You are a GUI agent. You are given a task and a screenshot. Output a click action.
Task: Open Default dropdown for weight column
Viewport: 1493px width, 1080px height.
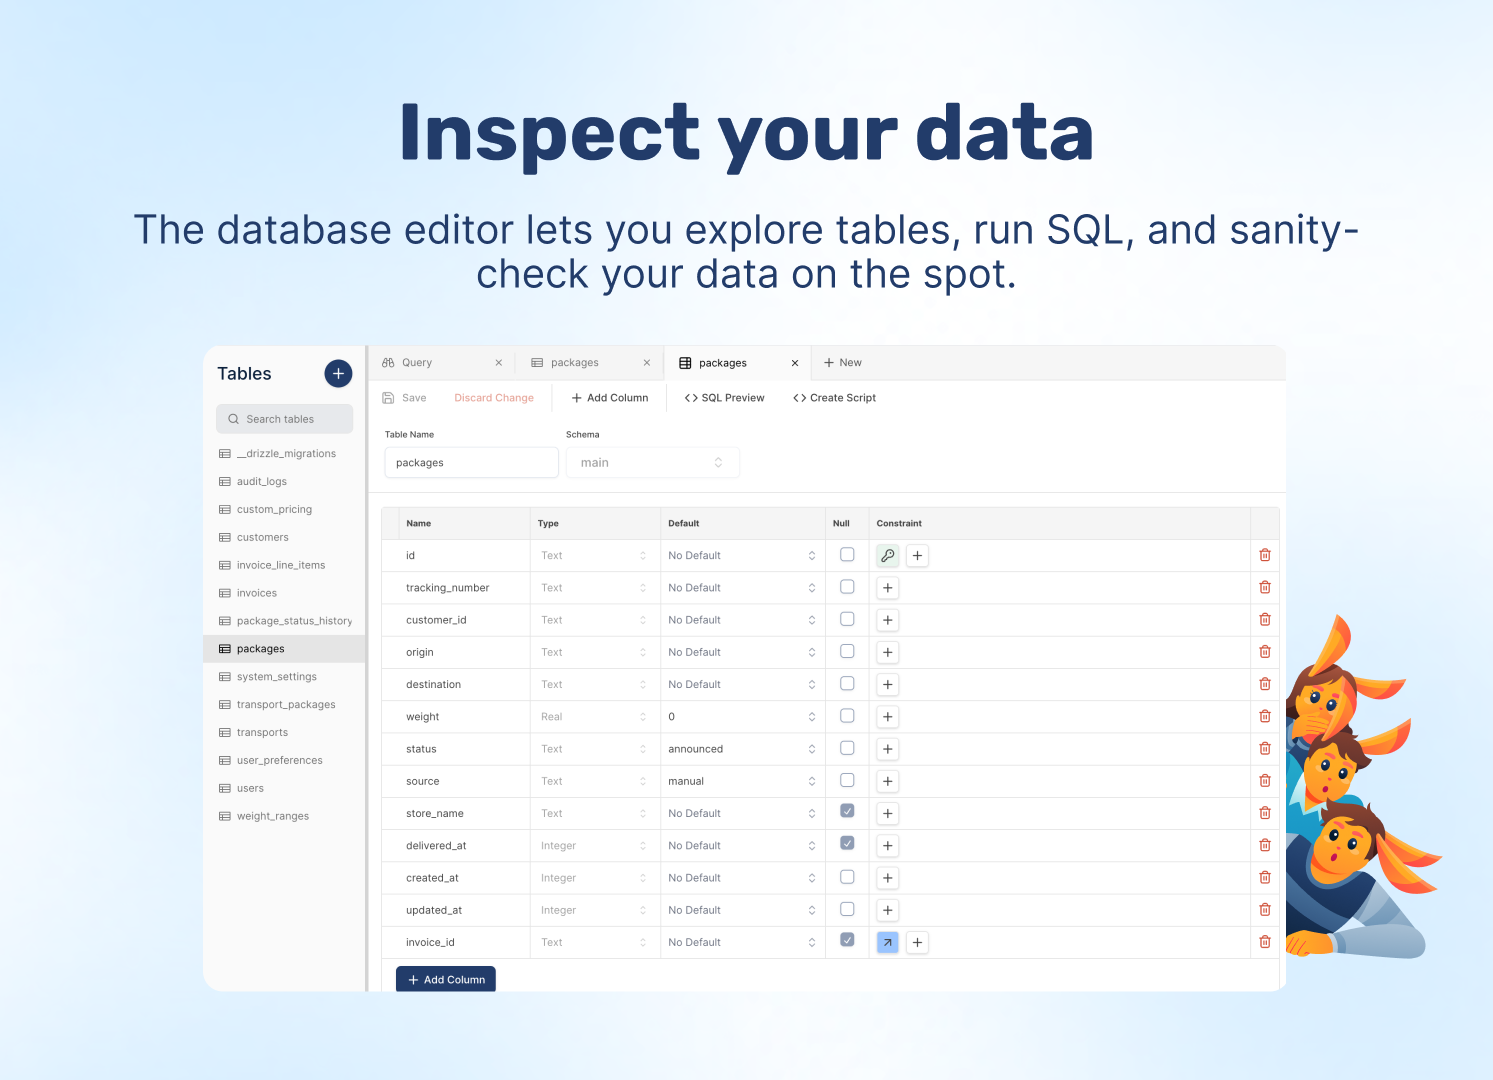click(742, 717)
